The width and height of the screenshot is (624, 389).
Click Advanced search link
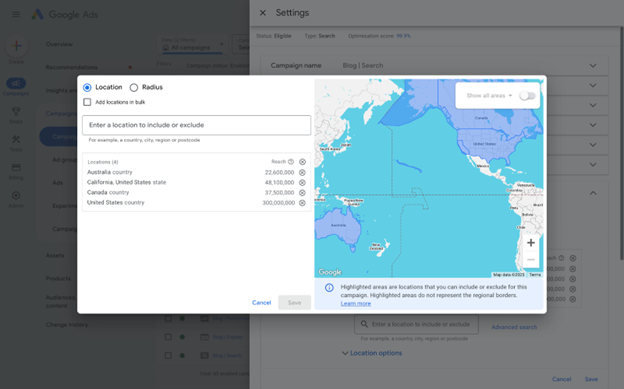coord(514,327)
